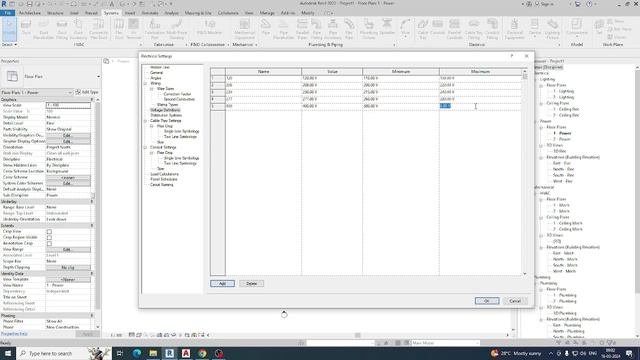The height and width of the screenshot is (360, 640).
Task: Select Correction Factor under Wire Sizes
Action: click(x=177, y=94)
